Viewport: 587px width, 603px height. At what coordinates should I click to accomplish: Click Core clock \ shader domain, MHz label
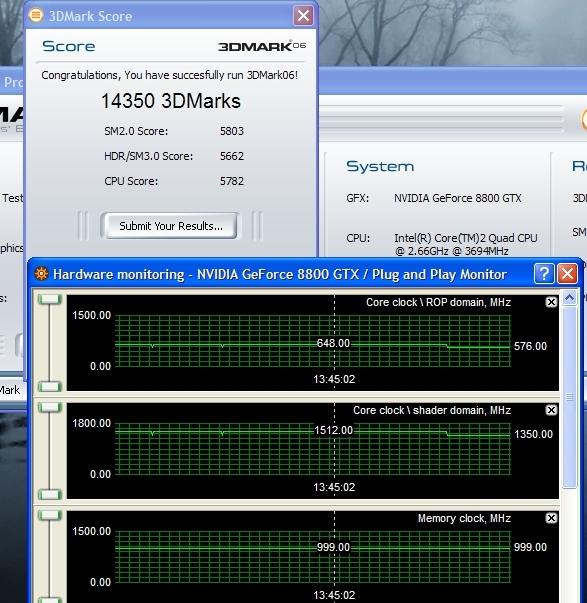pos(432,410)
